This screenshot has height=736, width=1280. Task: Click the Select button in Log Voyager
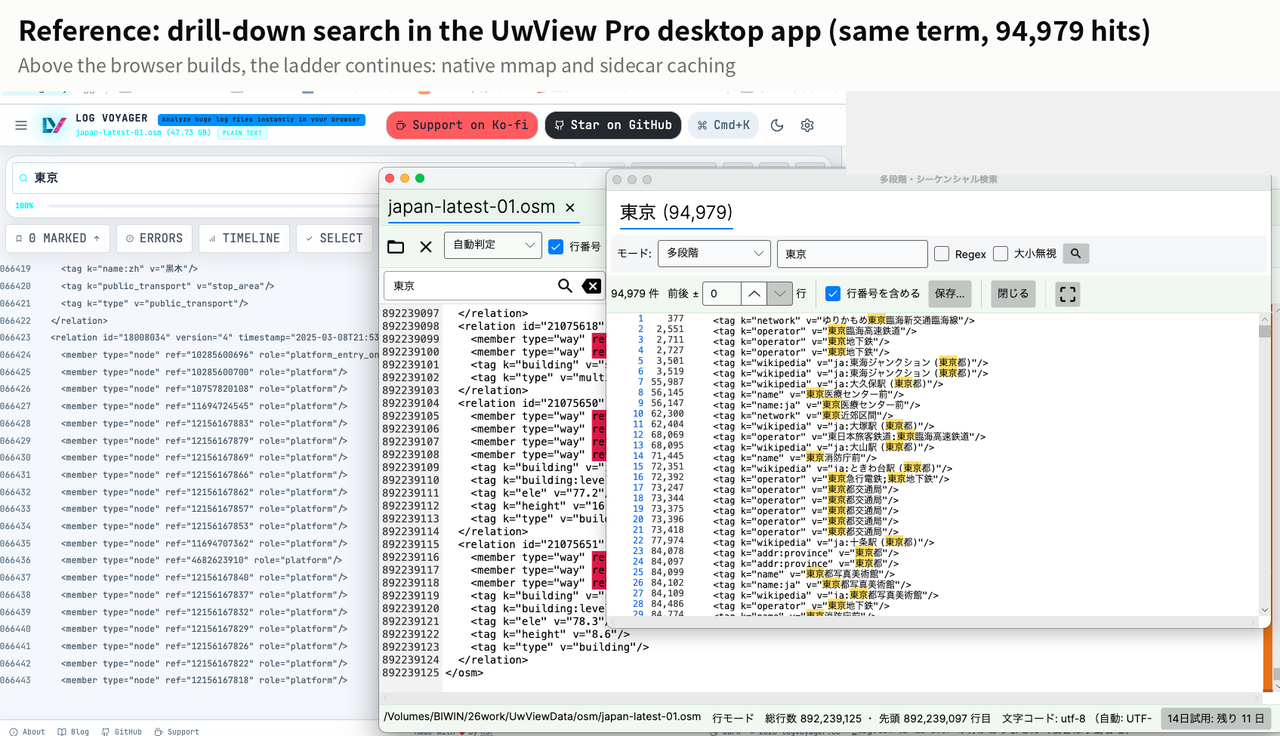click(335, 238)
